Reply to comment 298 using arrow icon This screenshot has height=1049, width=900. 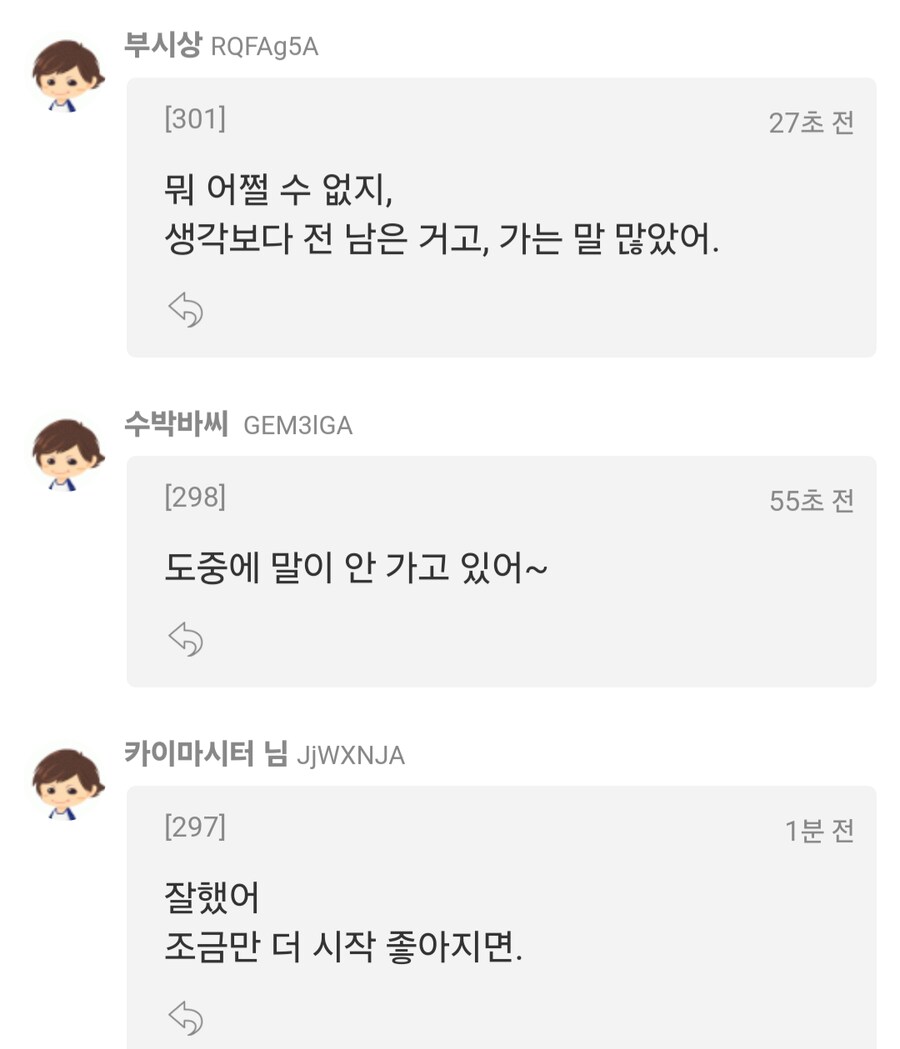pyautogui.click(x=186, y=638)
